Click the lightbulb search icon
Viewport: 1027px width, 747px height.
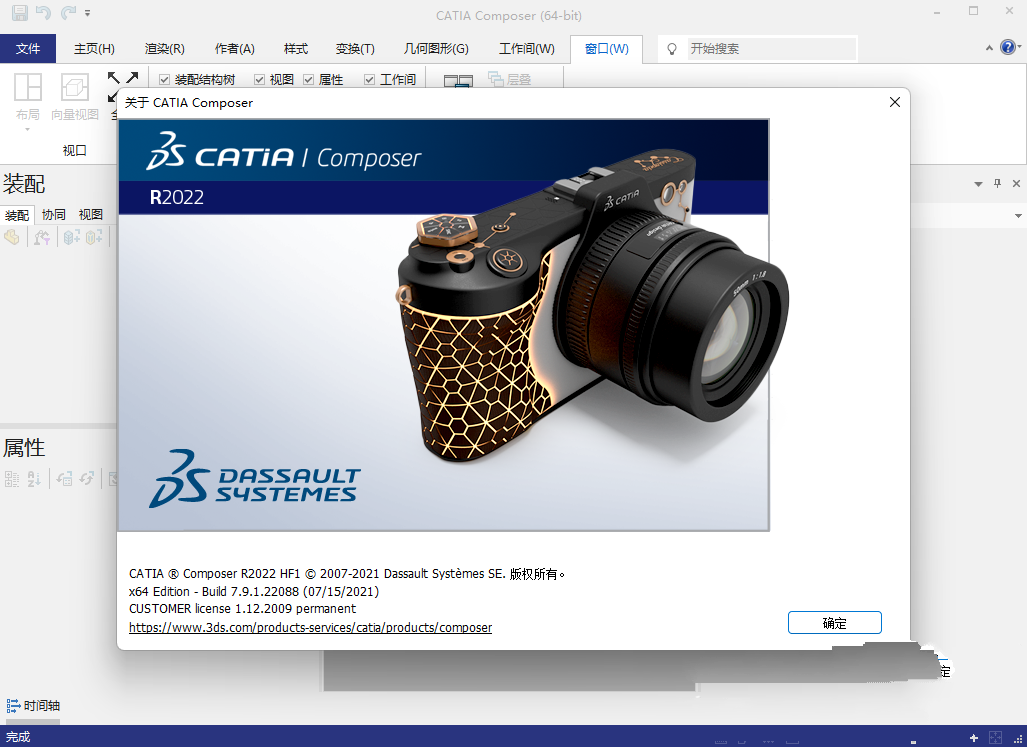pyautogui.click(x=671, y=49)
